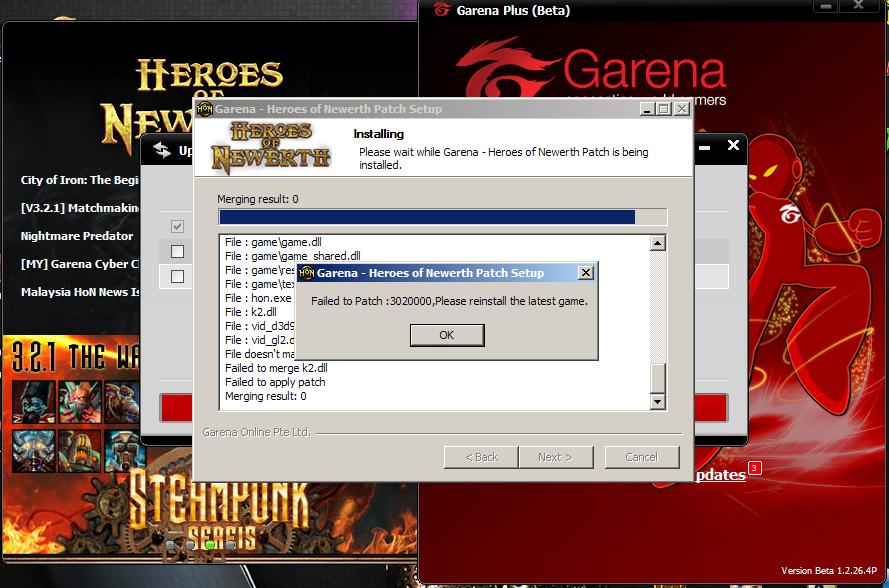Click the top-middle hero portrait in banner

(x=79, y=401)
